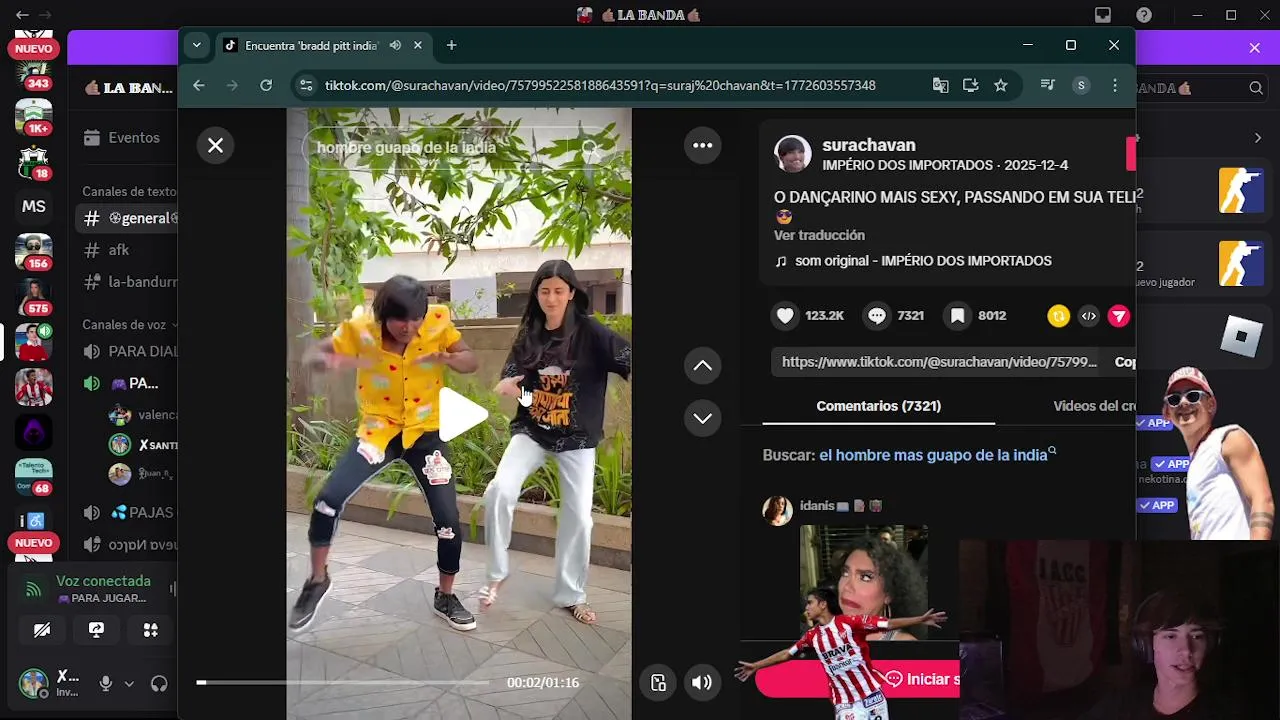Collapse the Canales de voz category
This screenshot has width=1280, height=720.
coord(130,324)
